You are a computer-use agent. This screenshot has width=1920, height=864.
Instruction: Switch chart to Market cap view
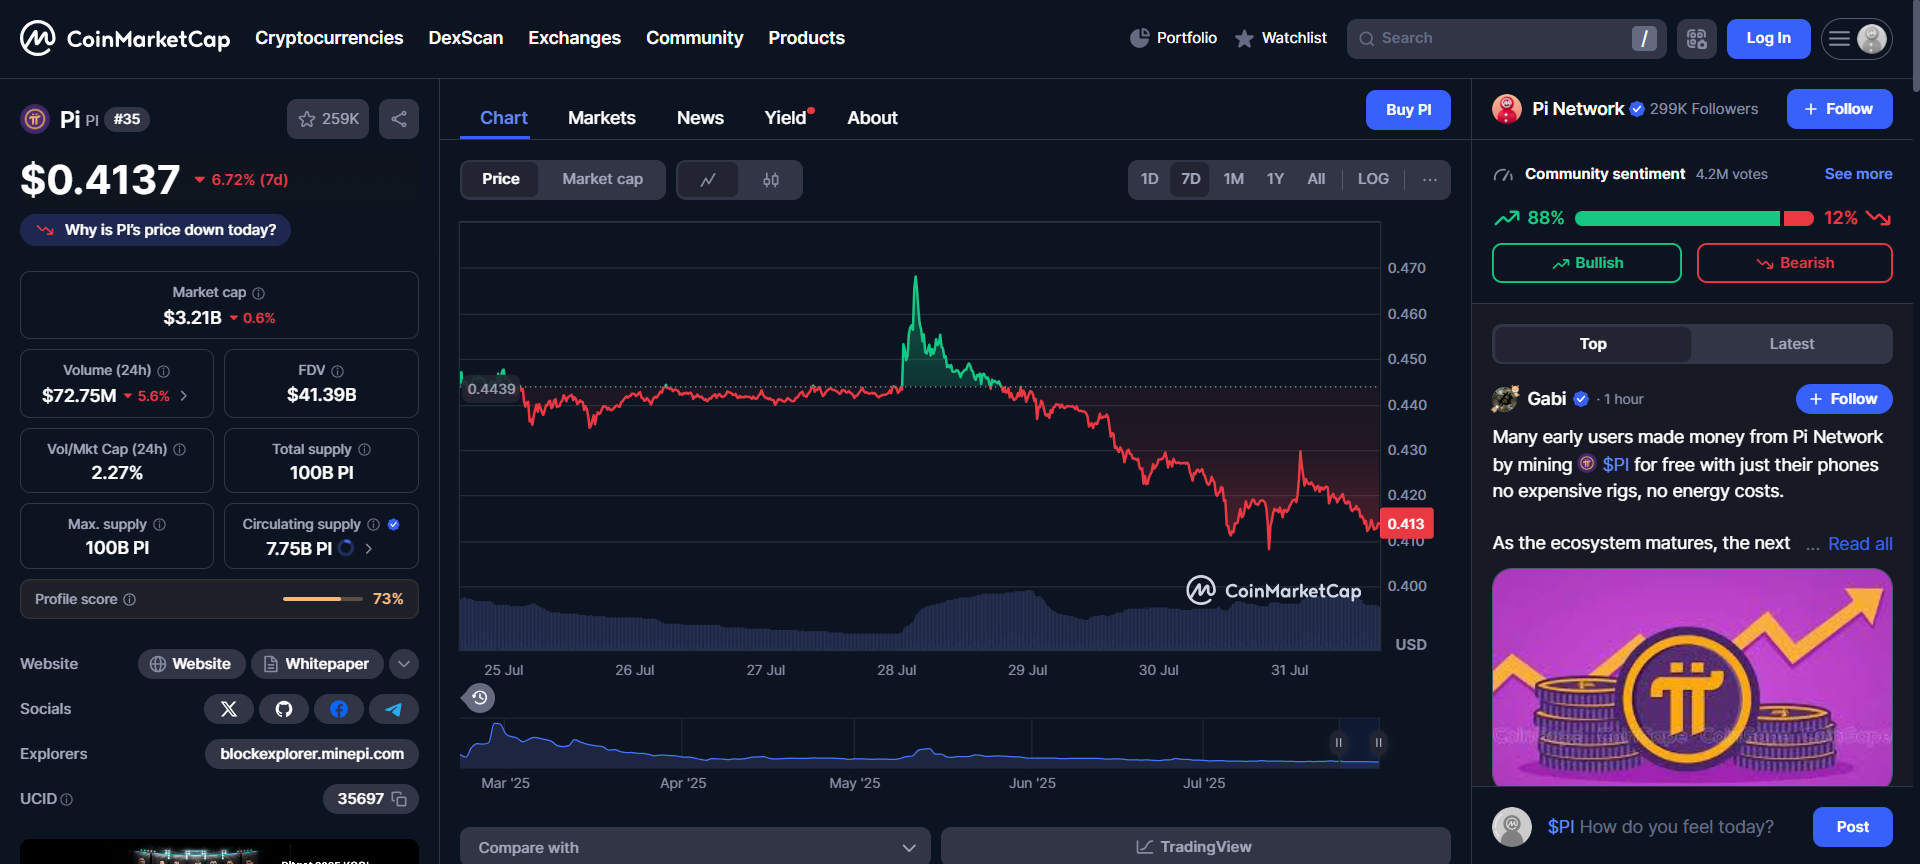pyautogui.click(x=603, y=180)
